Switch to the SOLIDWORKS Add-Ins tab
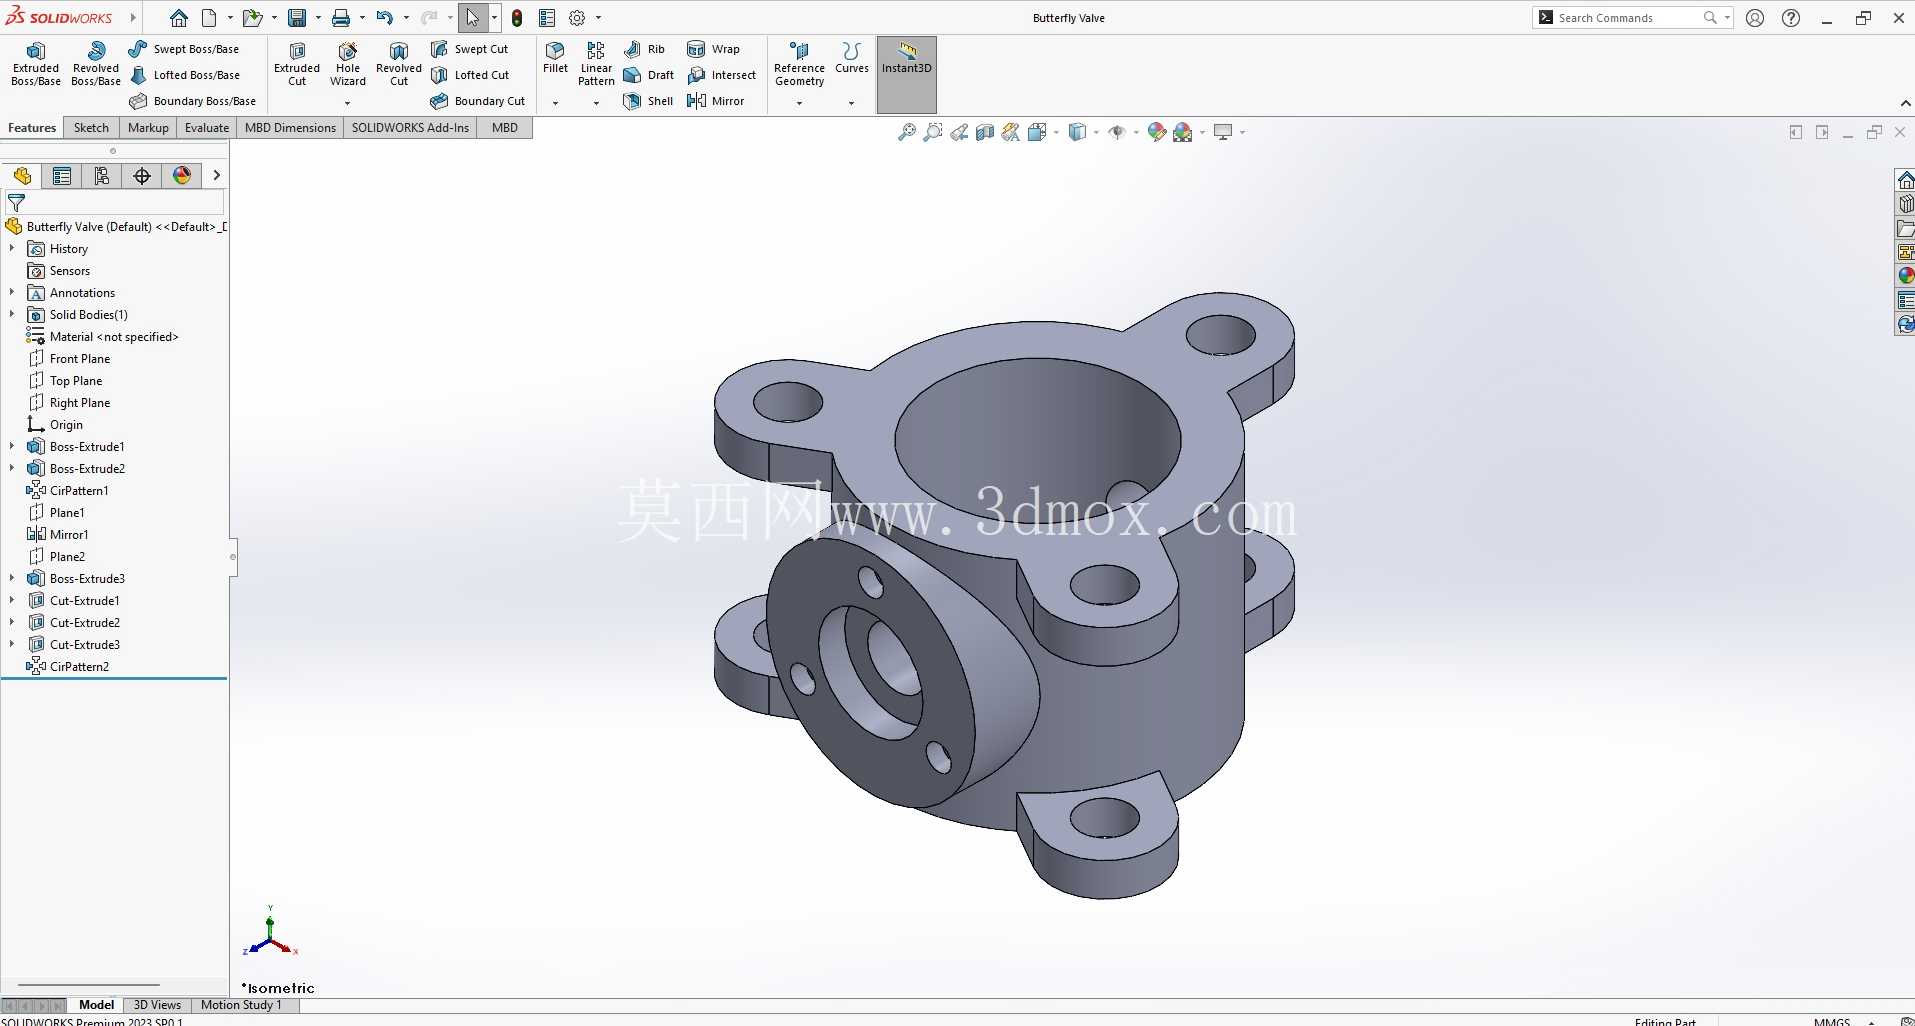The width and height of the screenshot is (1915, 1026). (410, 128)
